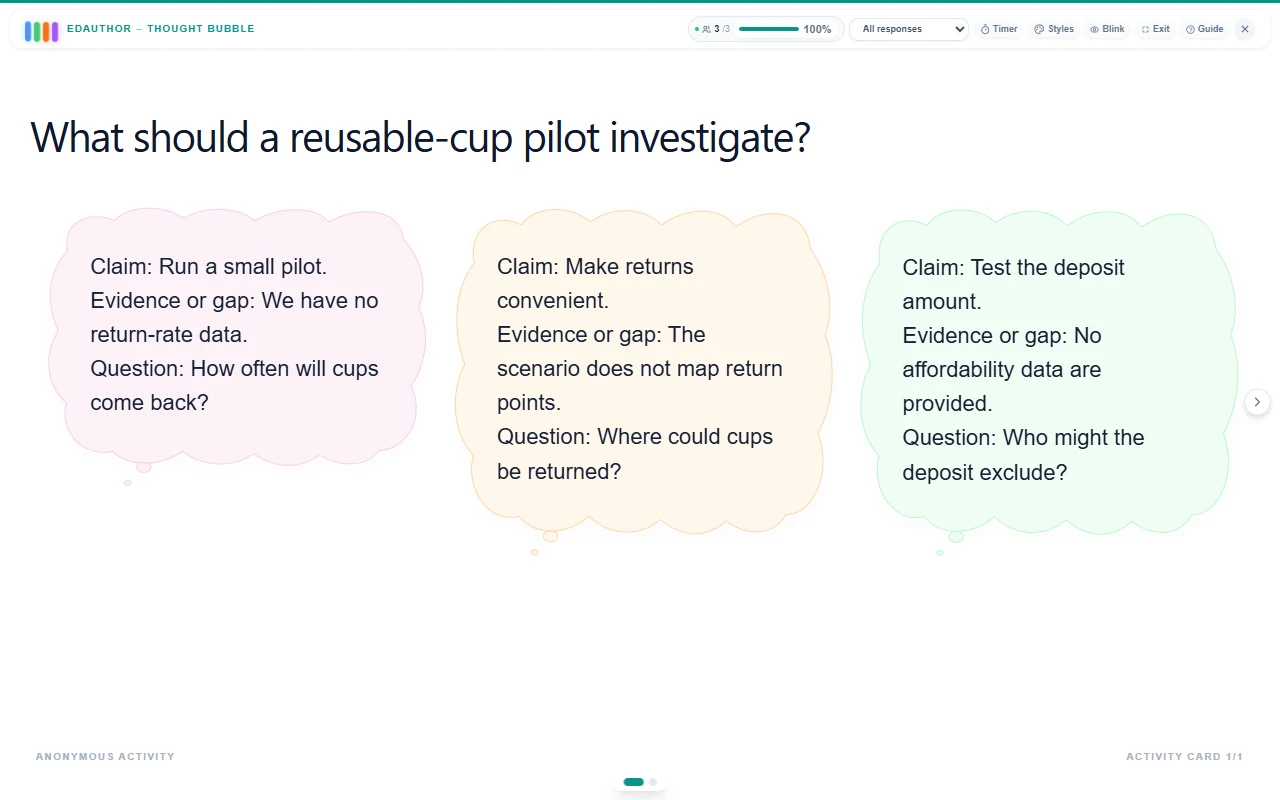
Task: Click the EdAuthor colorful bars logo
Action: [x=41, y=31]
